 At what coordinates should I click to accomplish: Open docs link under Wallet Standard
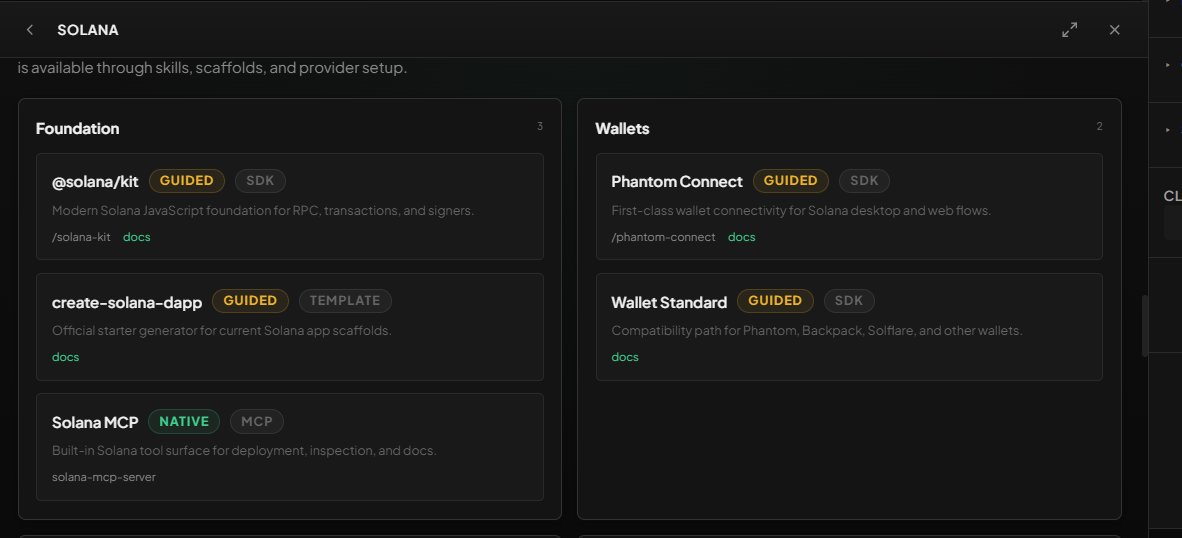(625, 356)
